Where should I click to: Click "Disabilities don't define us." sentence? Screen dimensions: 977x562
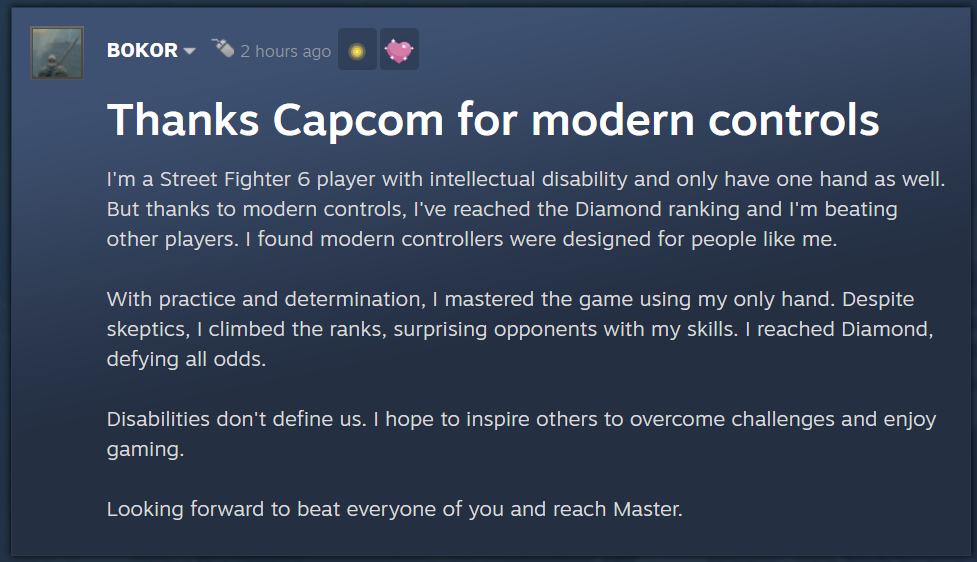(x=236, y=419)
